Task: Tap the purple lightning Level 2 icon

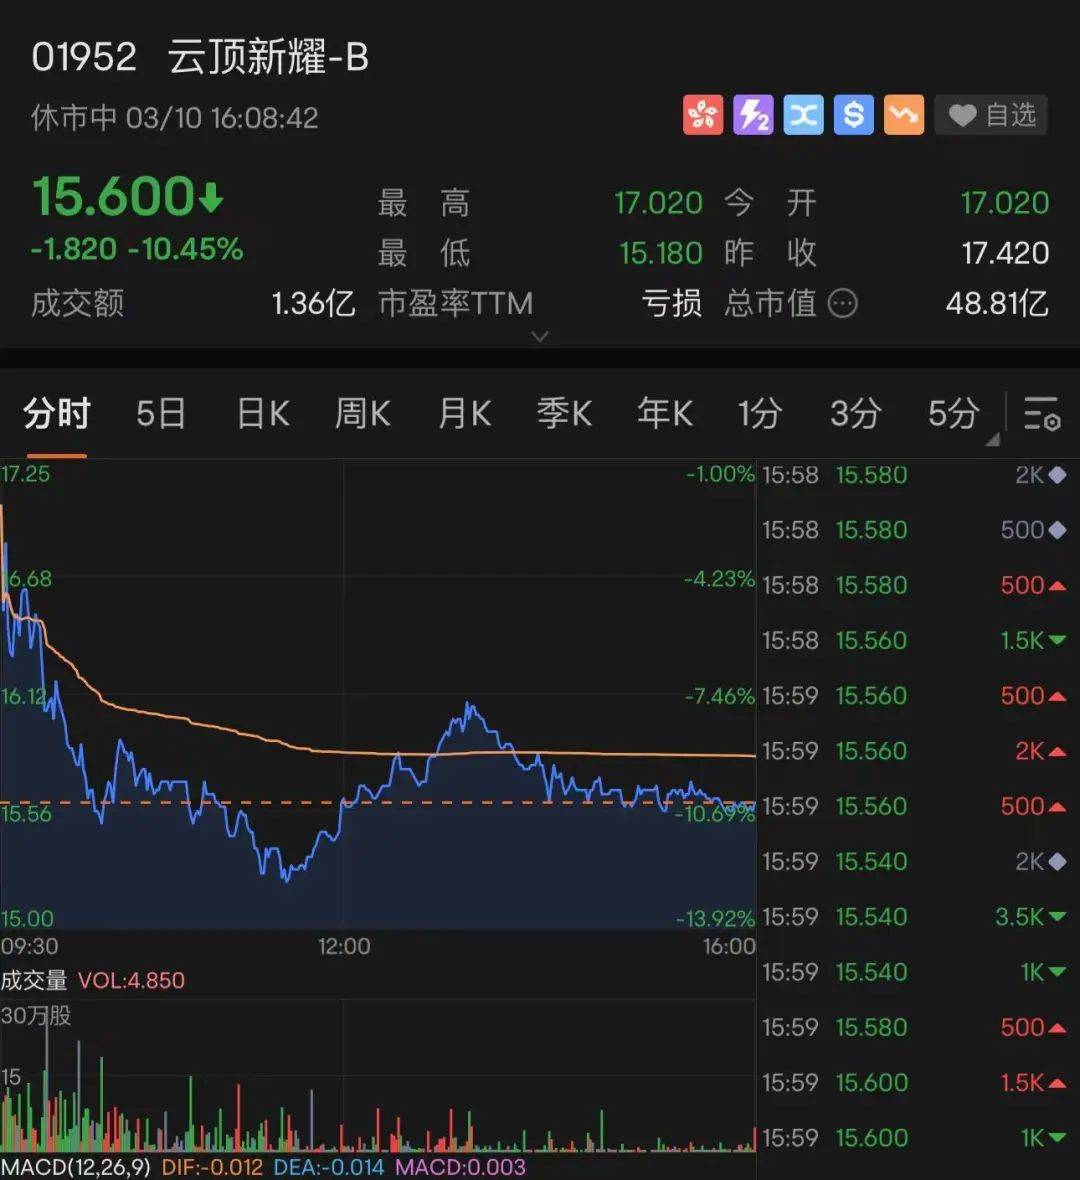Action: (x=753, y=115)
